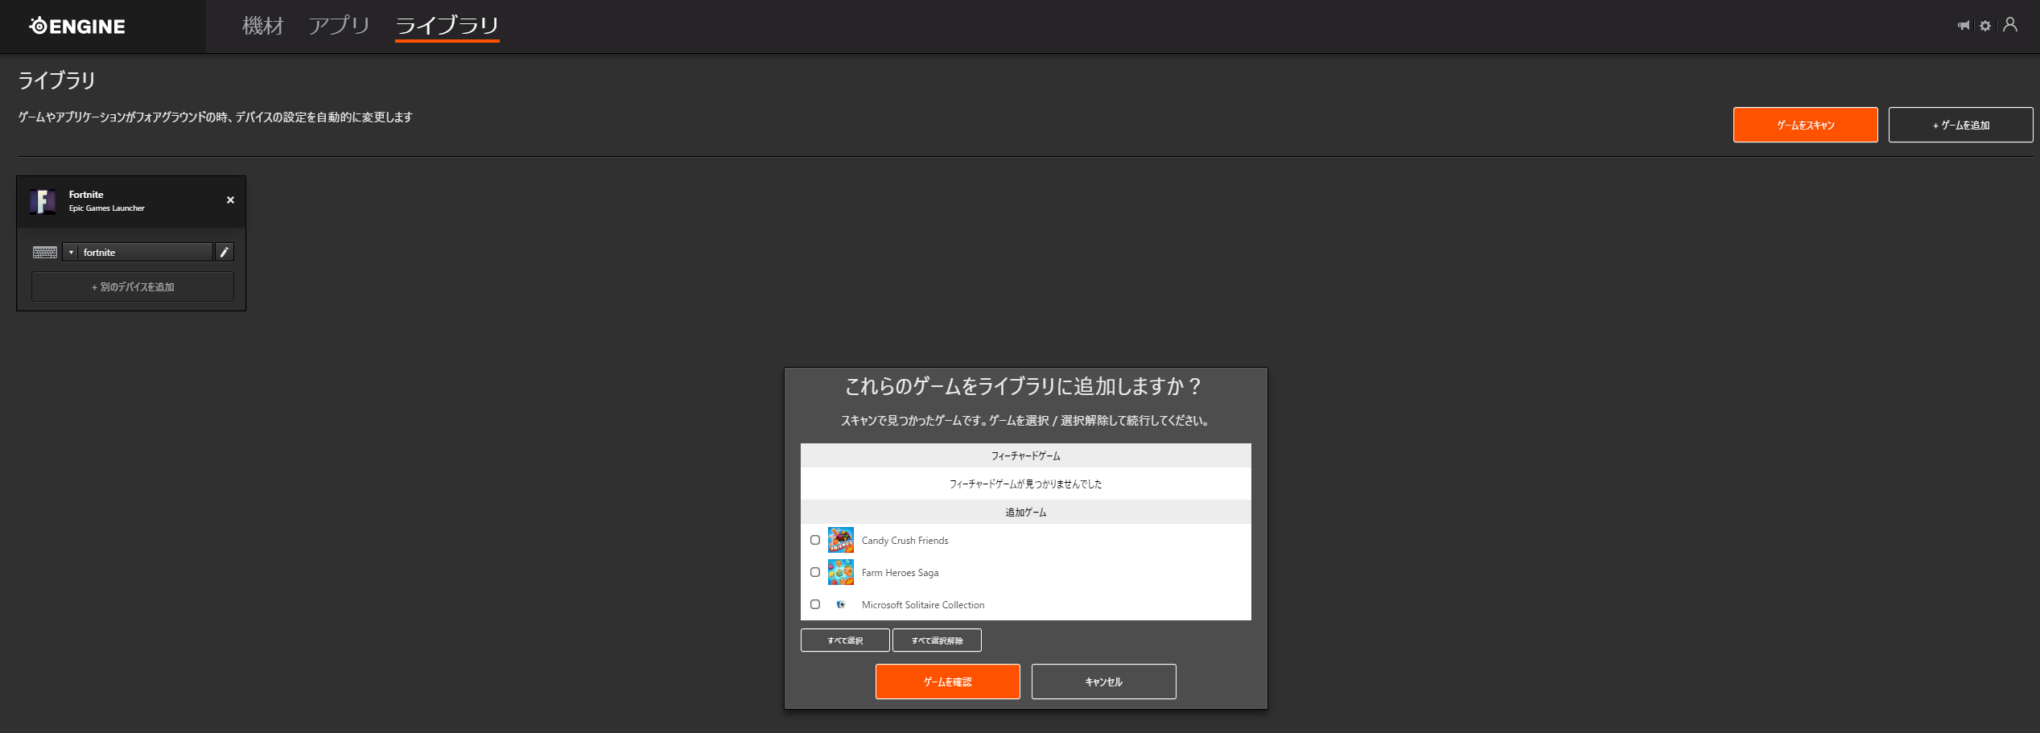This screenshot has width=2040, height=733.
Task: Click the フィーチャードゲームが見つかりませんでした message
Action: point(1026,484)
